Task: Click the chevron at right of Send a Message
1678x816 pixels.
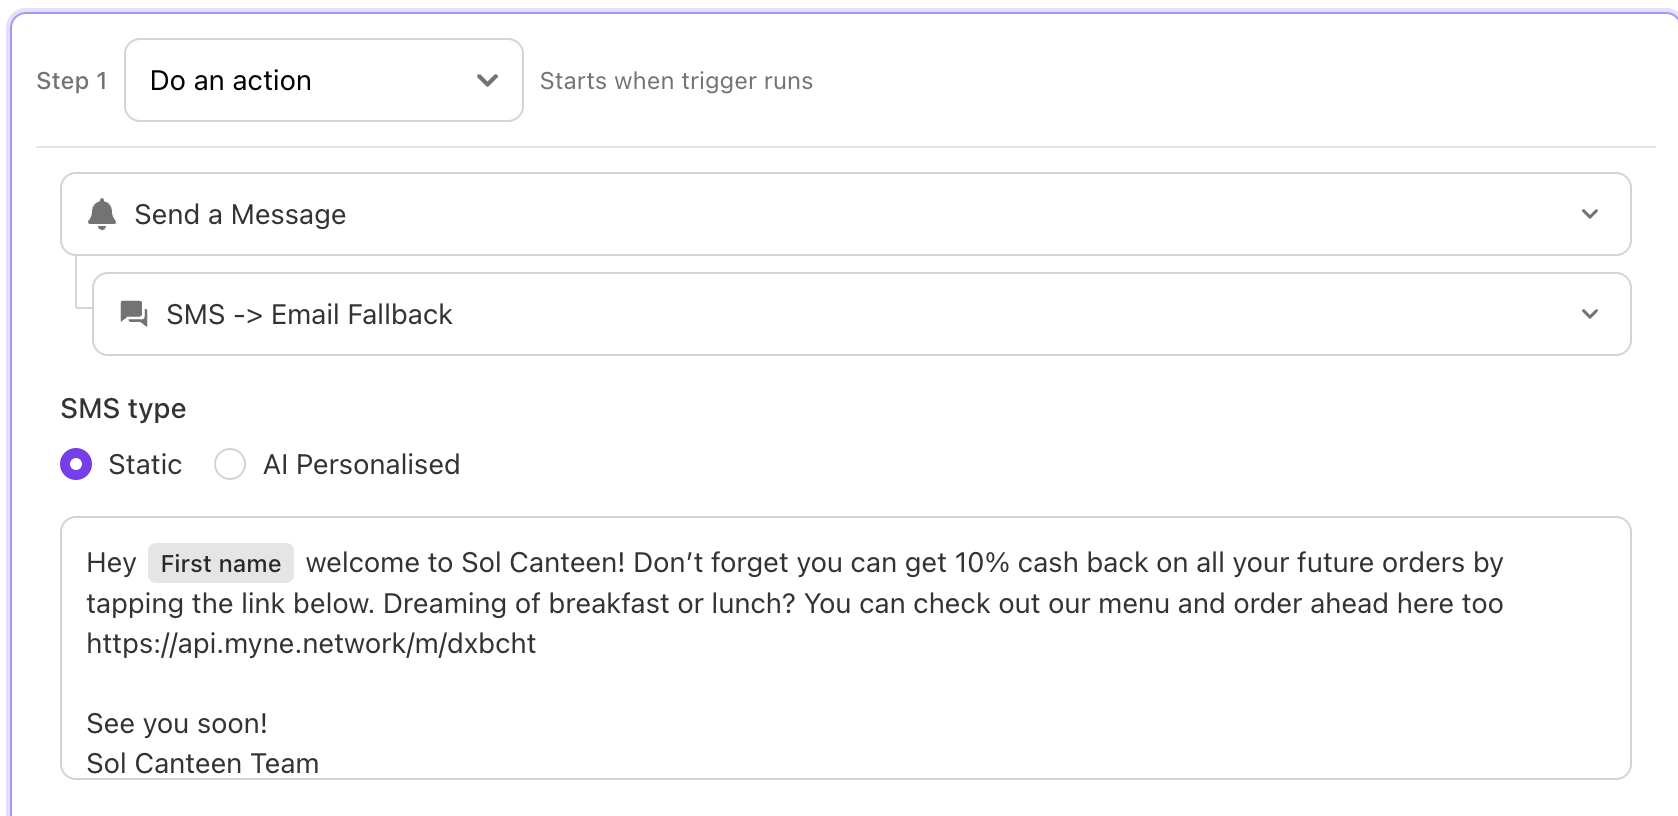Action: [x=1590, y=214]
